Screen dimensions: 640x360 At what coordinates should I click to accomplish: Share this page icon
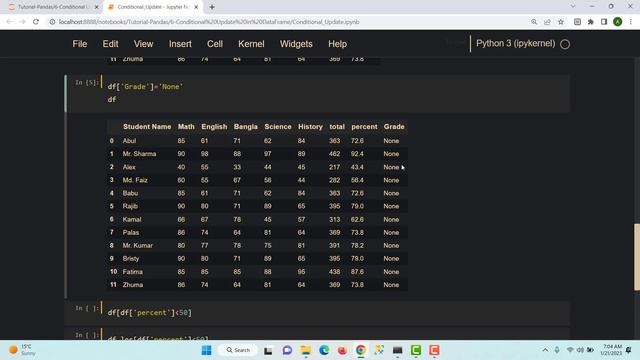[x=547, y=22]
